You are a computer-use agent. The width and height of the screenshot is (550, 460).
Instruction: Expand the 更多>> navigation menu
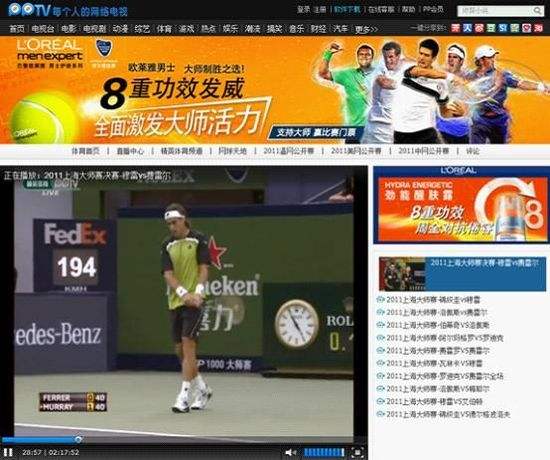tap(366, 29)
